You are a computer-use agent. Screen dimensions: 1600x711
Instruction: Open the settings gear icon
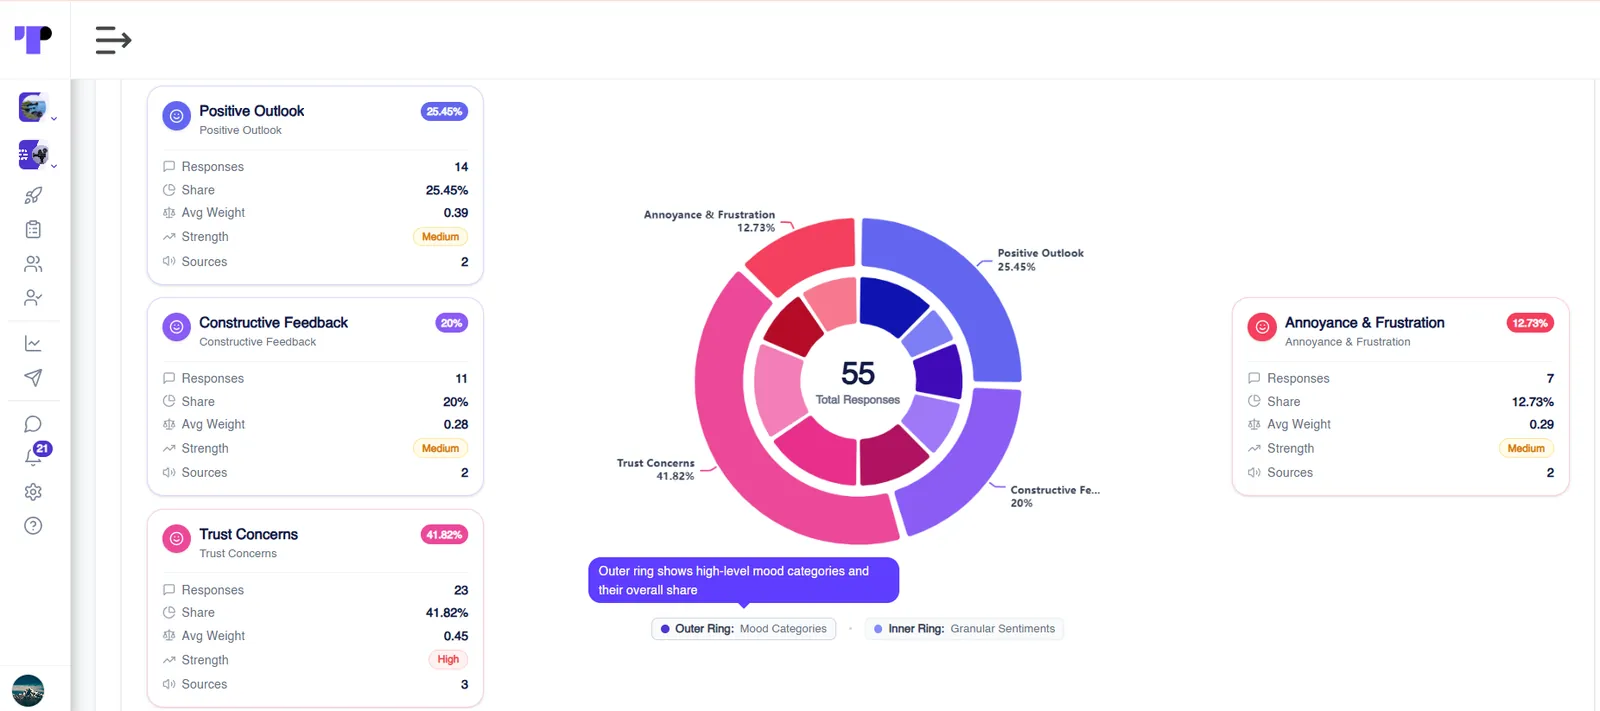[x=33, y=492]
